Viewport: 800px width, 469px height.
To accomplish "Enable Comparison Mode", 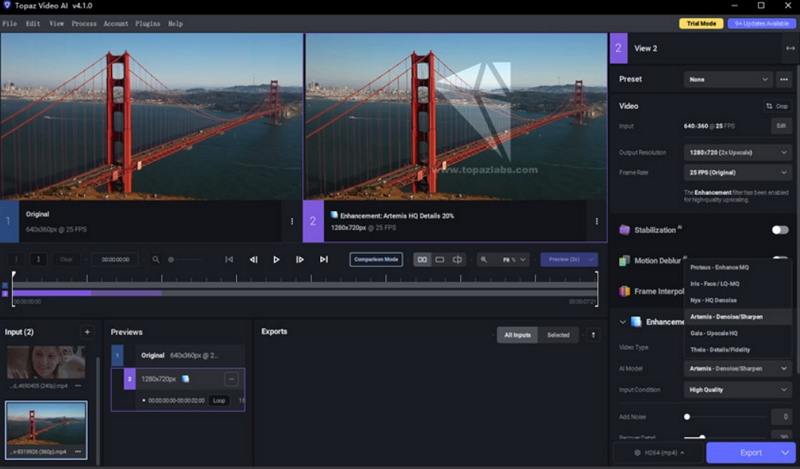I will point(376,259).
